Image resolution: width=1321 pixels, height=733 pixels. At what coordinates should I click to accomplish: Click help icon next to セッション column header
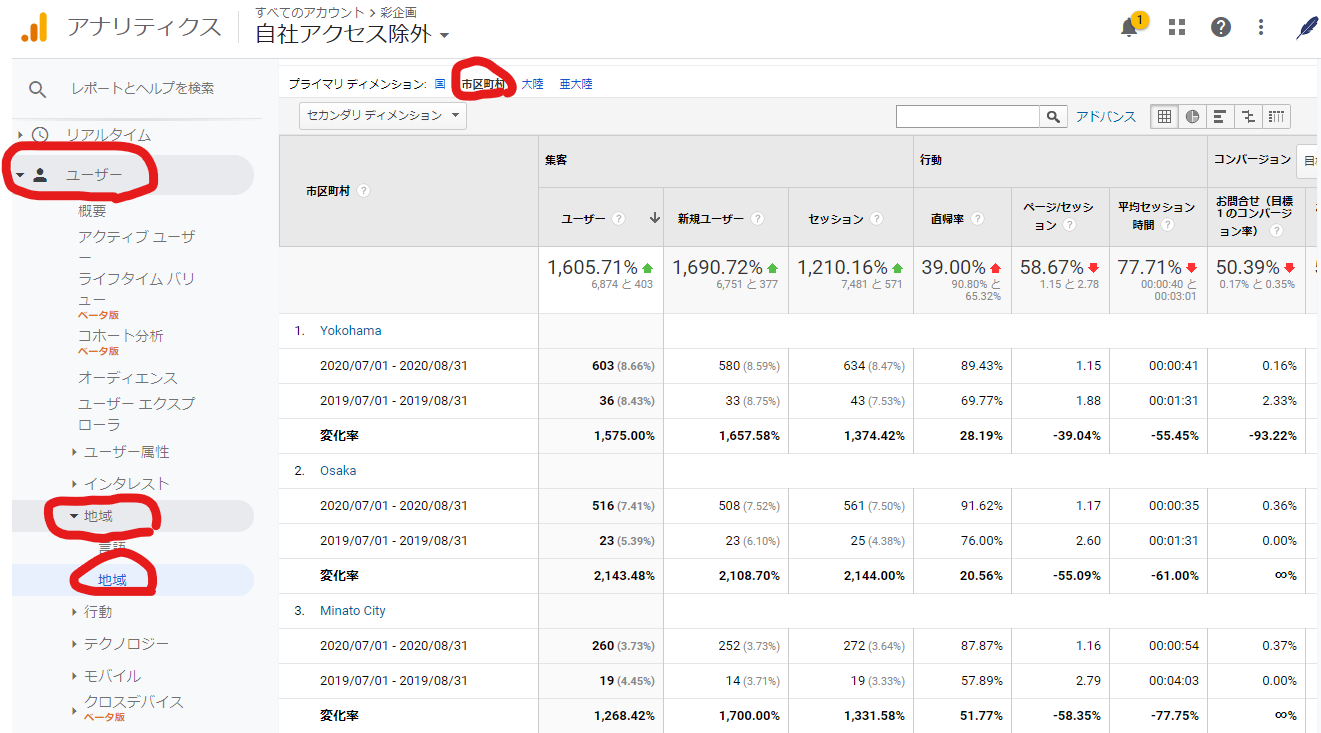tap(876, 219)
